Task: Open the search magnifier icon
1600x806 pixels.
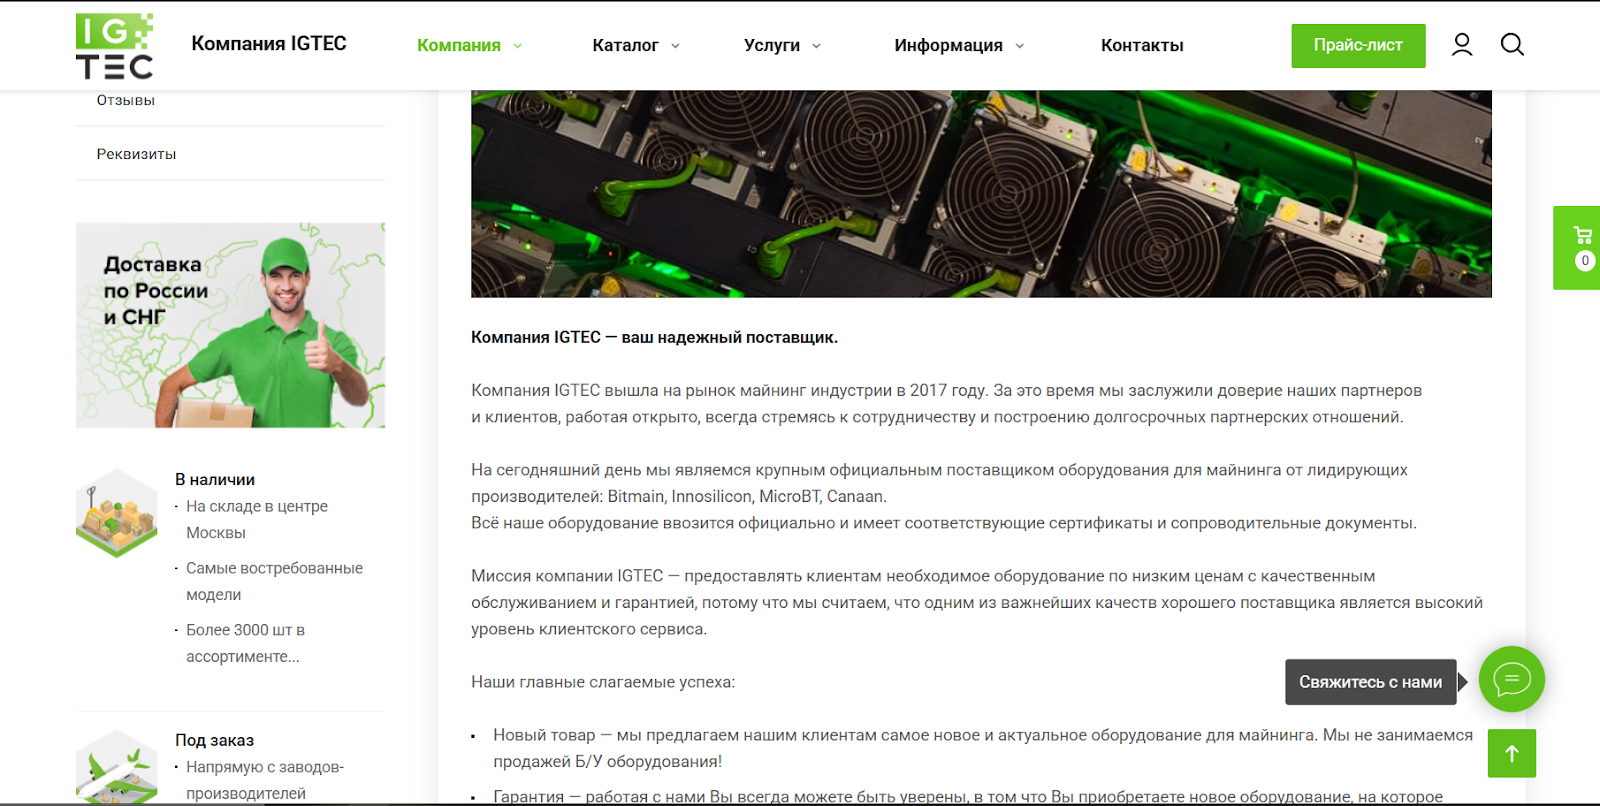Action: [x=1512, y=45]
